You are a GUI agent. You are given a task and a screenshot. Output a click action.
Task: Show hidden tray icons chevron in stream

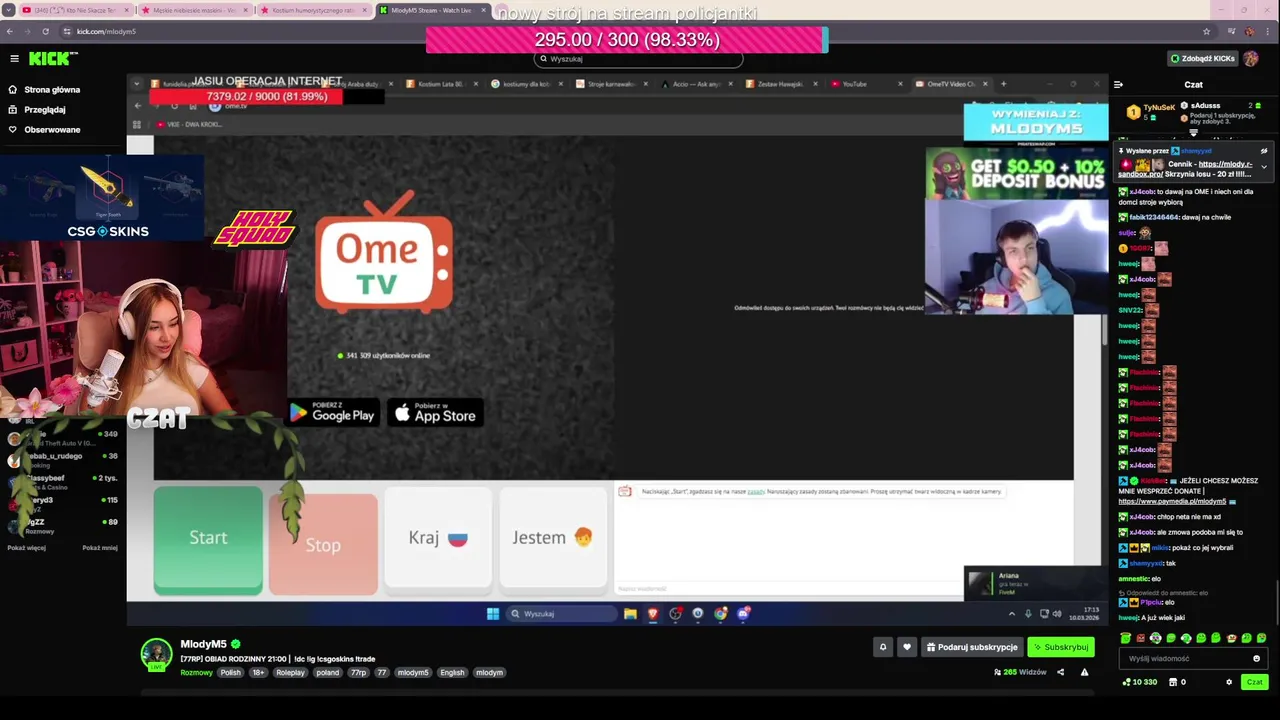click(1012, 613)
